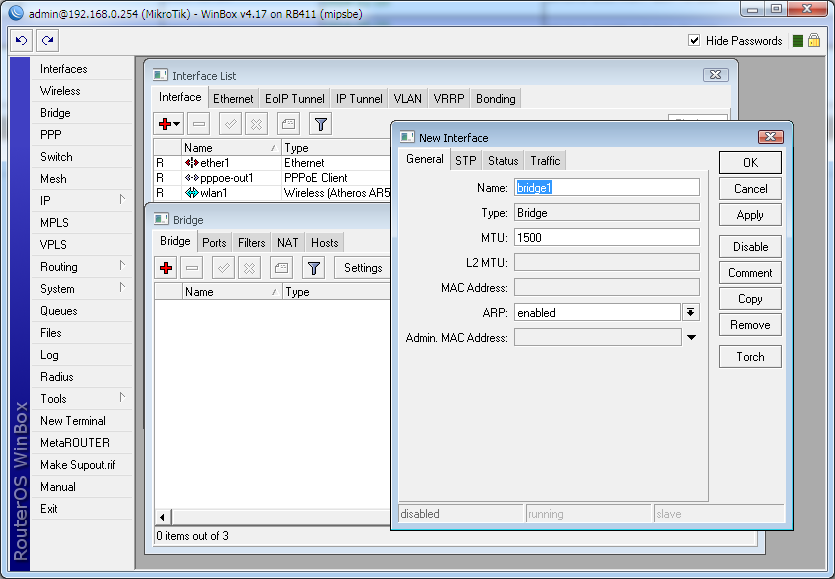Open the Filters tab in Bridge window

tap(251, 243)
